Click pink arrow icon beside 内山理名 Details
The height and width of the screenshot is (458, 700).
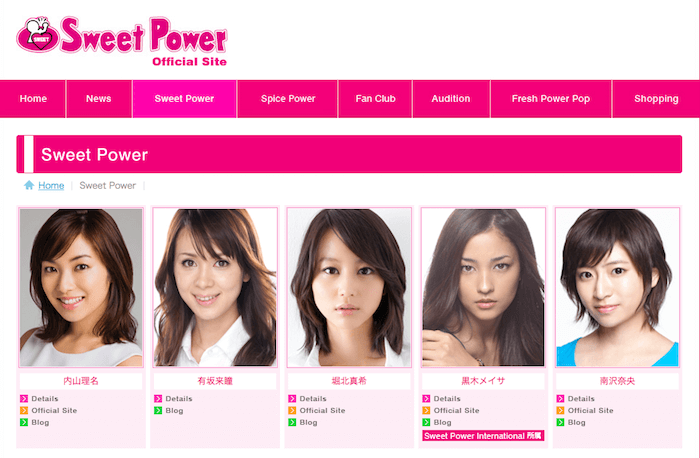point(24,399)
